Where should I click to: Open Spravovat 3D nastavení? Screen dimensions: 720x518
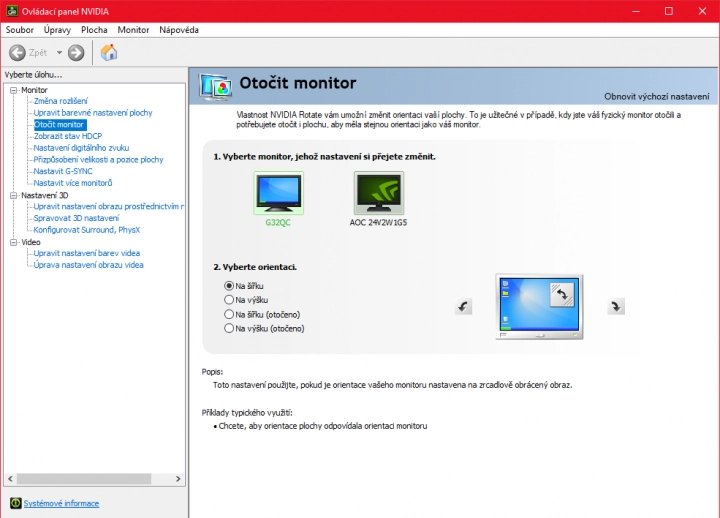pos(76,218)
